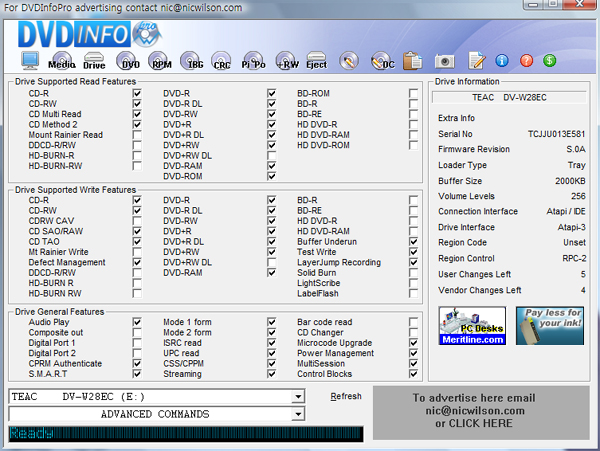Close the DVDInfoPro window

point(580,4)
